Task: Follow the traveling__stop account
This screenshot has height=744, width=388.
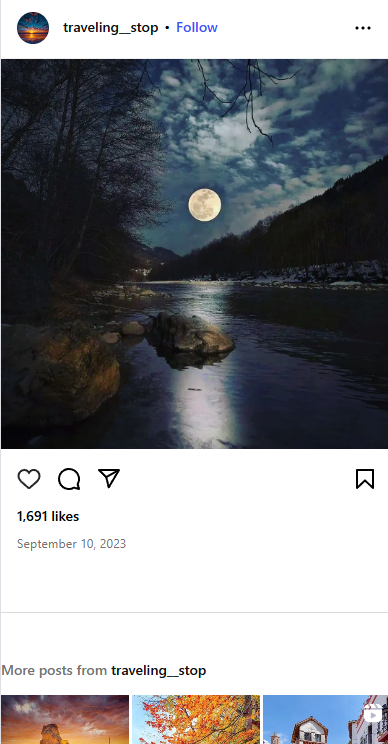Action: tap(197, 28)
